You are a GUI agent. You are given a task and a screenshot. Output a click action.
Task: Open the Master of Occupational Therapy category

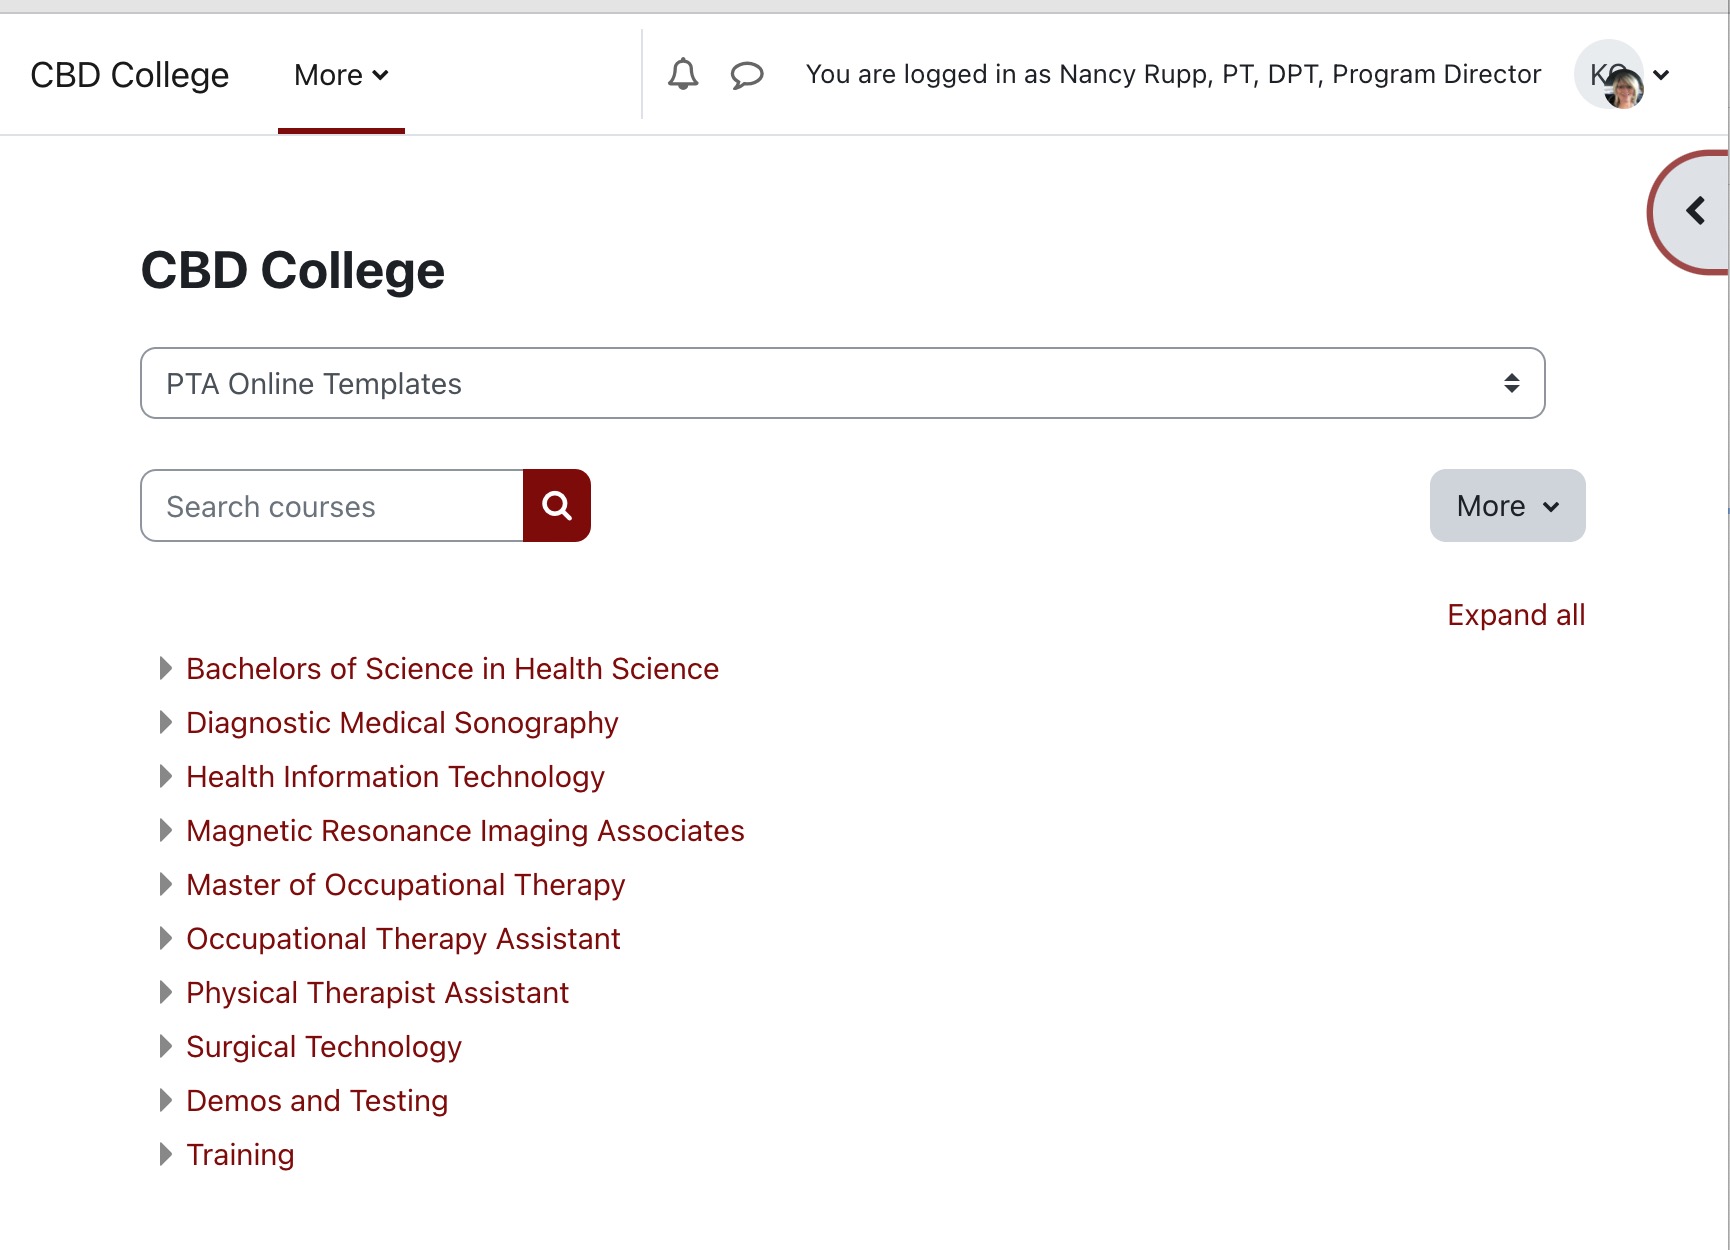(x=405, y=885)
